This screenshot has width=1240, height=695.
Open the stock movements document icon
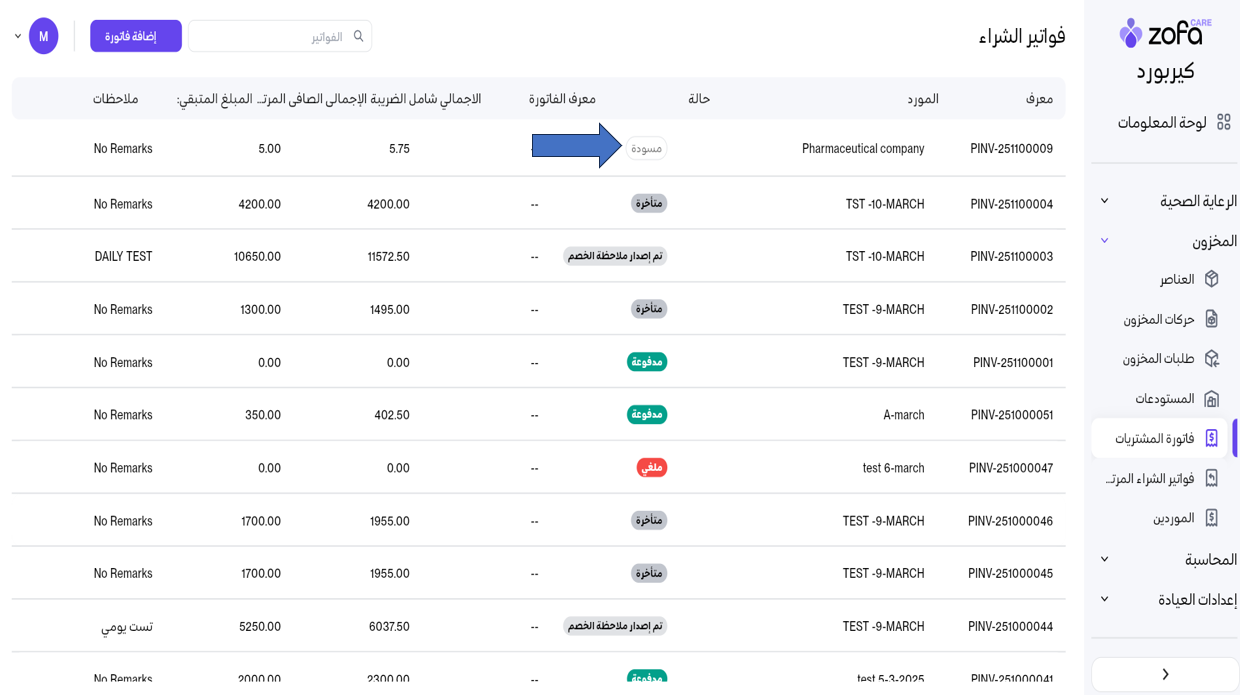[1211, 319]
